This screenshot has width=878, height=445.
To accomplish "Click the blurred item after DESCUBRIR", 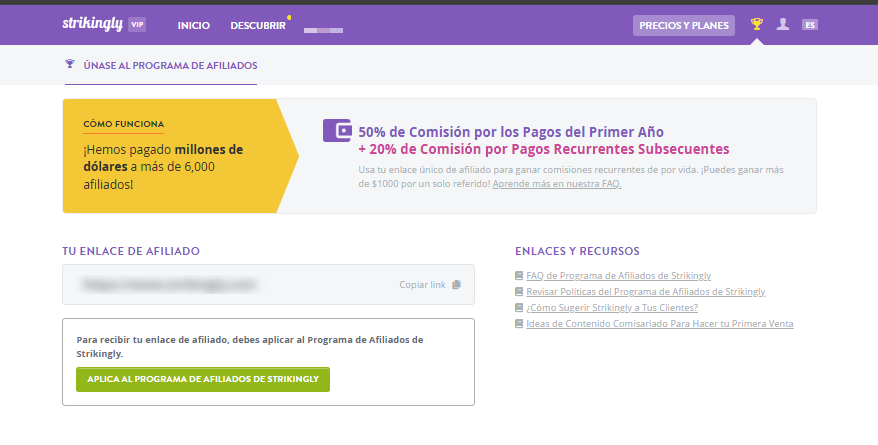I will click(x=324, y=30).
